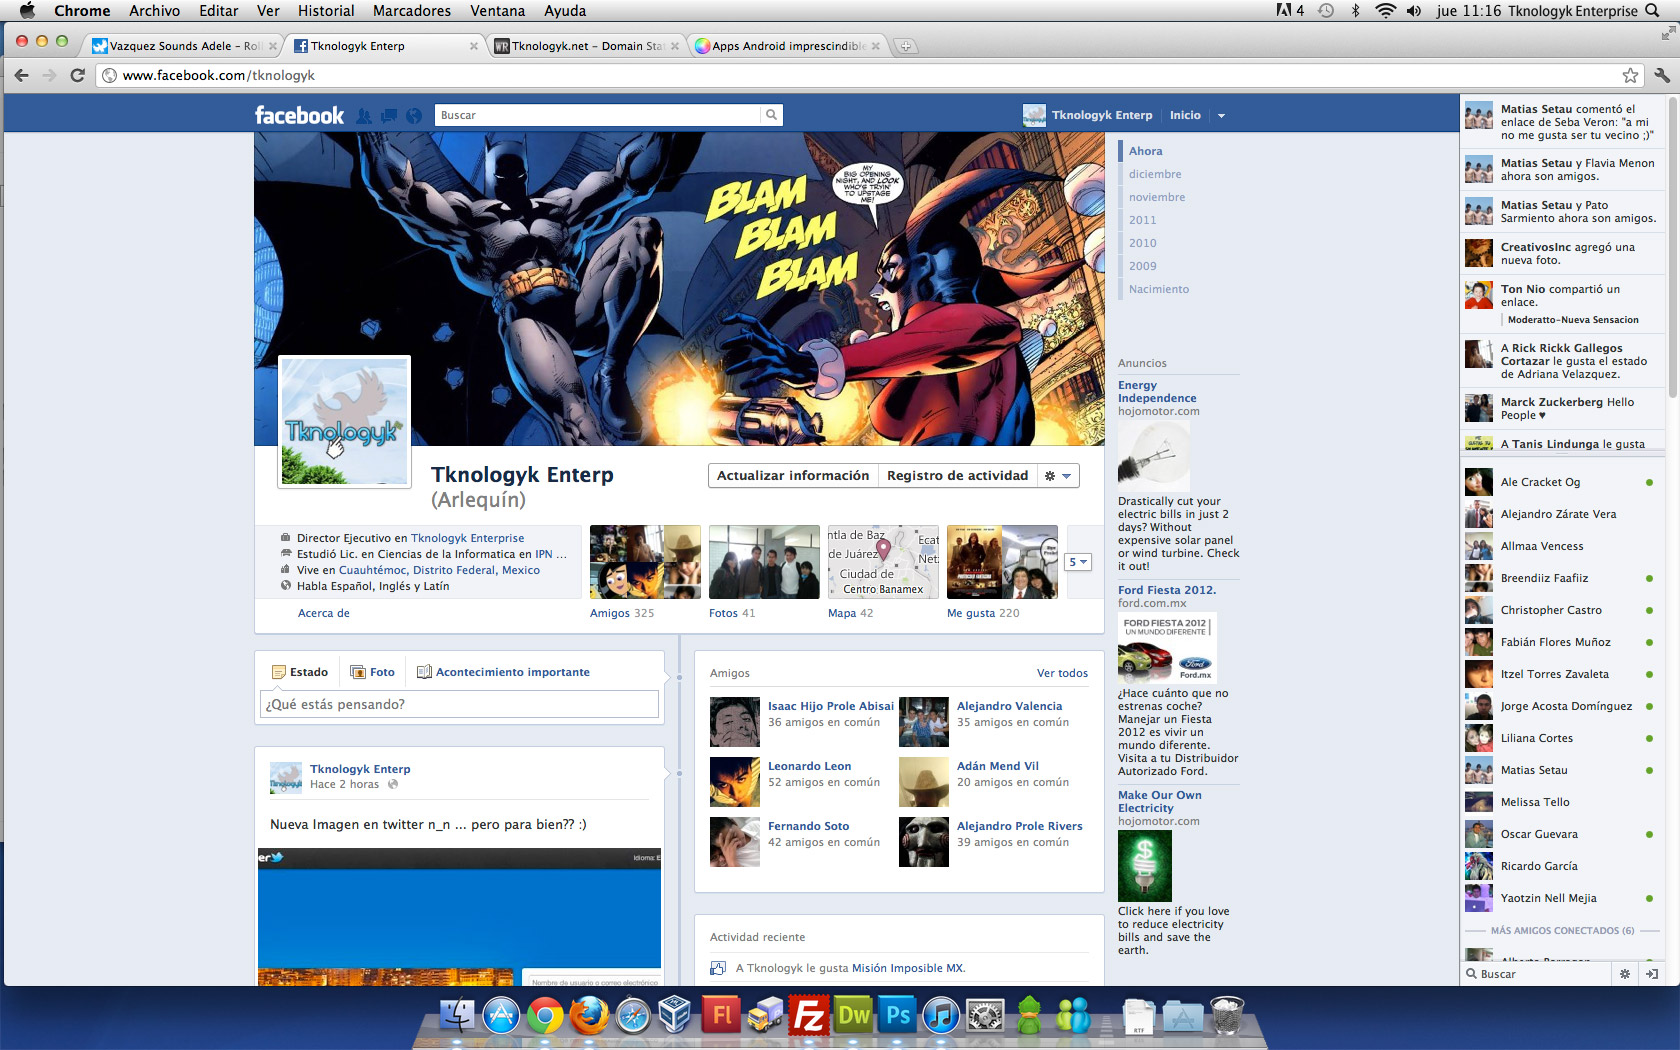Select Estado post type
Screen dimensions: 1680x1050
pos(300,672)
